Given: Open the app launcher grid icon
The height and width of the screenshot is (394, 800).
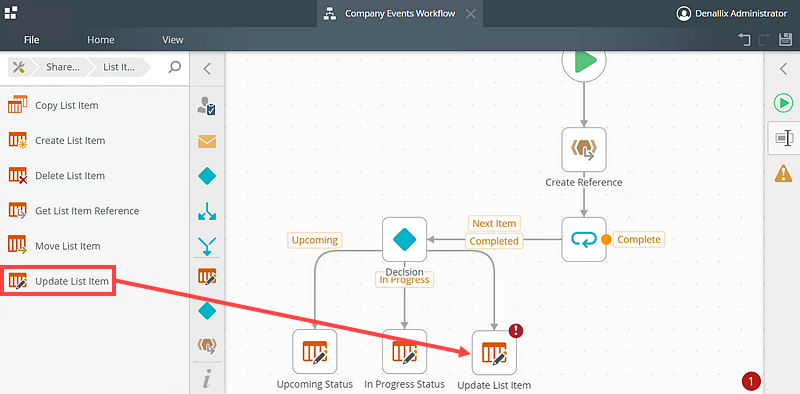Looking at the screenshot, I should tap(11, 12).
